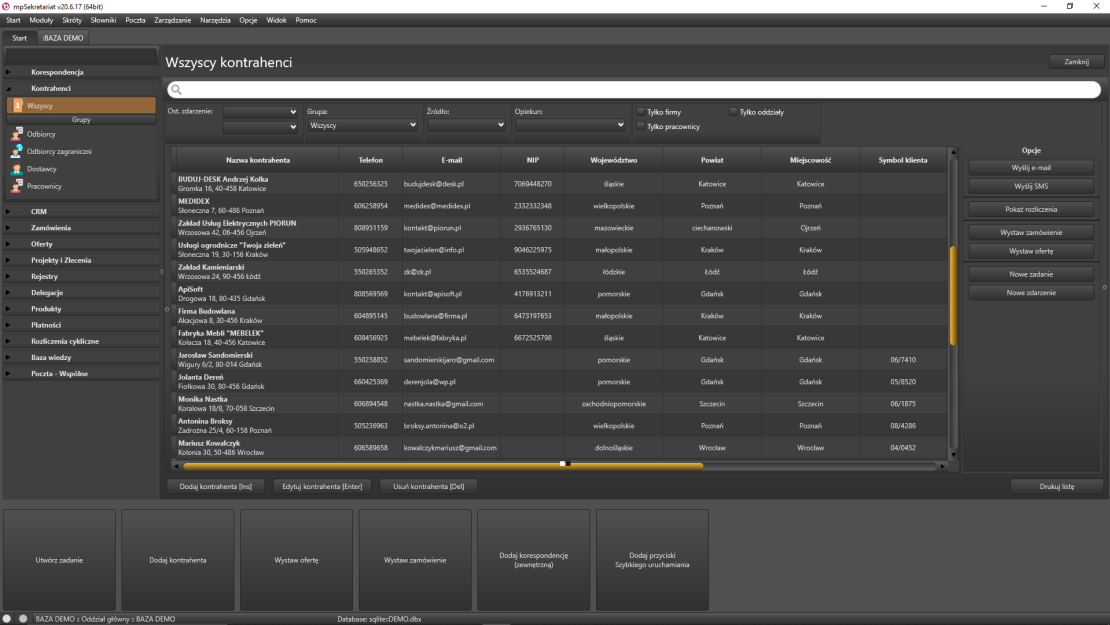Expand the Zamówienia section

(x=8, y=228)
